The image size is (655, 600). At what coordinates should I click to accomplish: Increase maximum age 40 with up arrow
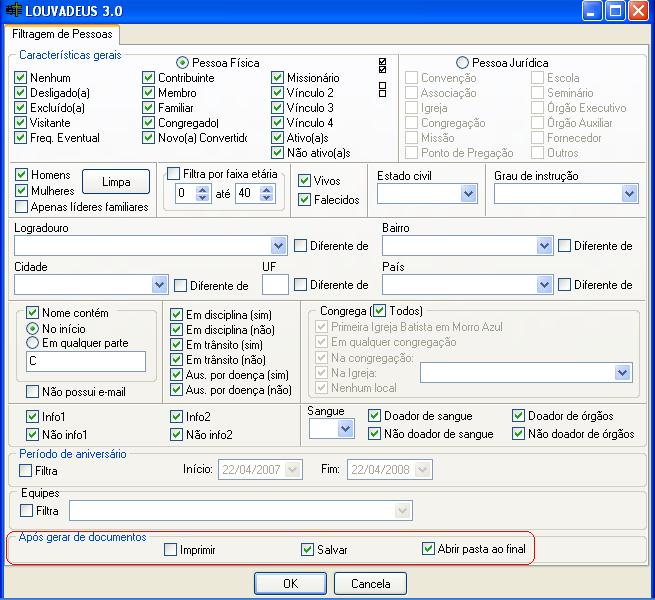[267, 189]
